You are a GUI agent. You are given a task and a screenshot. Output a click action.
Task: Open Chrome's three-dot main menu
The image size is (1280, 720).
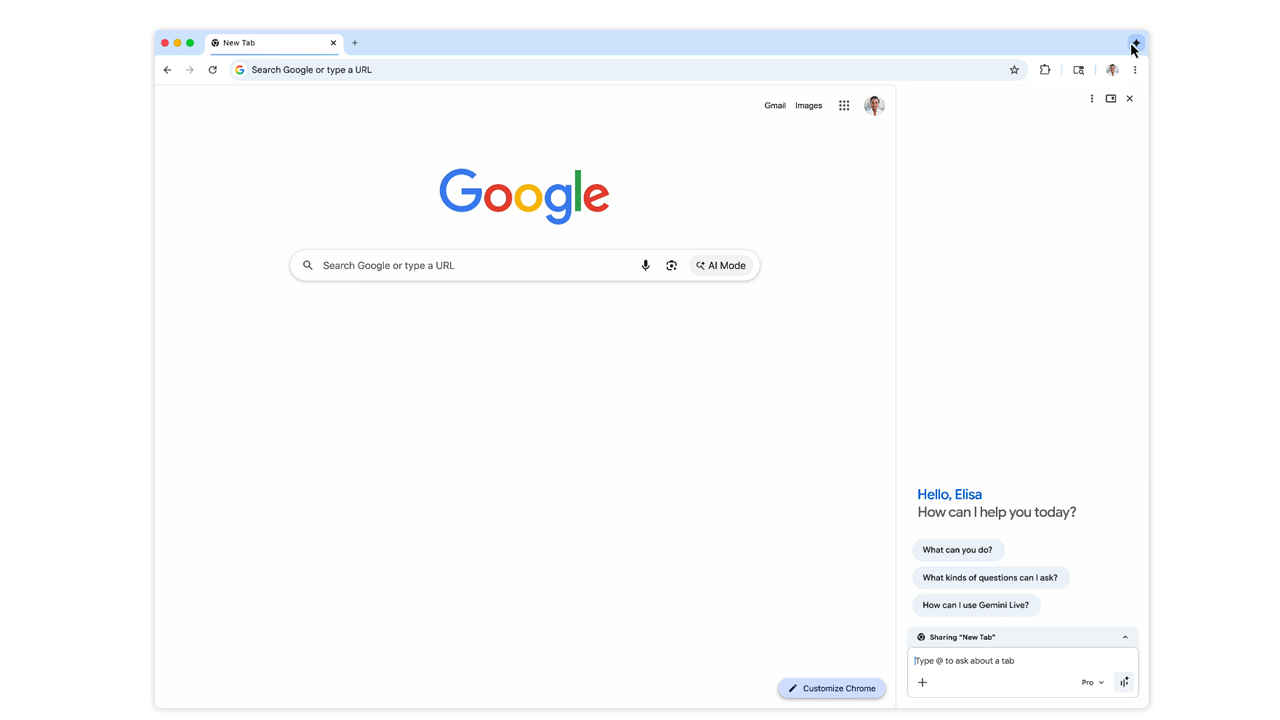click(1135, 70)
